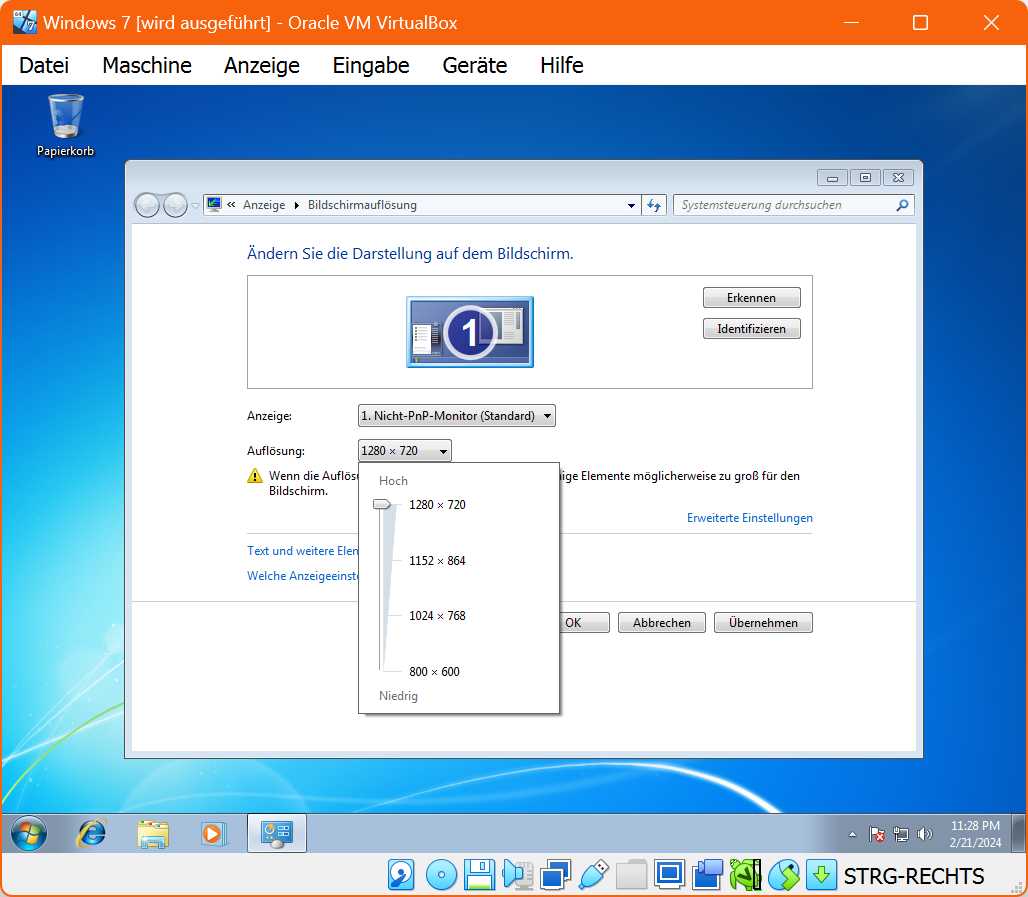Screen dimensions: 1028x897
Task: Click the Übernehmen button
Action: point(763,622)
